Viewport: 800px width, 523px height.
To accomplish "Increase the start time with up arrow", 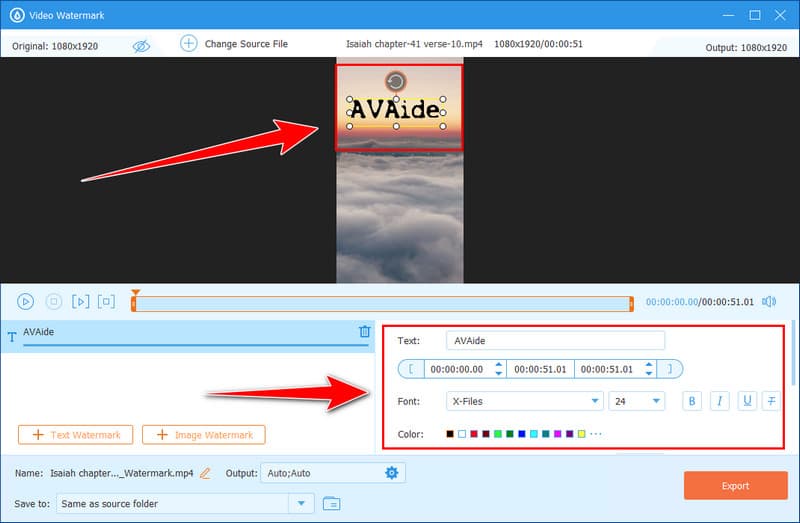I will point(498,365).
